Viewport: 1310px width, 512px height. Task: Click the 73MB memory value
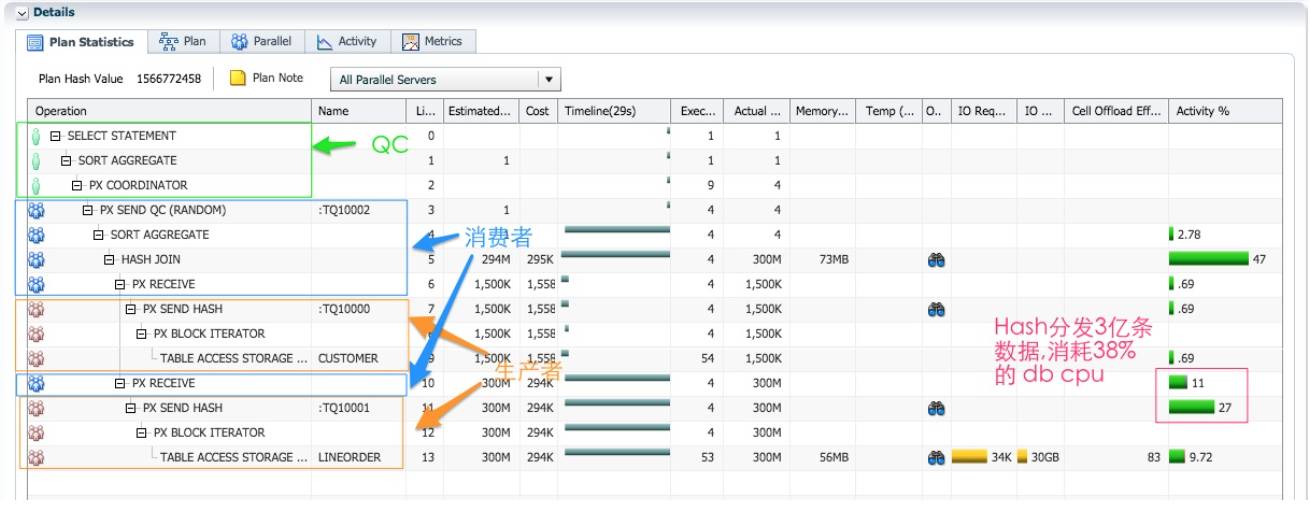pyautogui.click(x=832, y=260)
